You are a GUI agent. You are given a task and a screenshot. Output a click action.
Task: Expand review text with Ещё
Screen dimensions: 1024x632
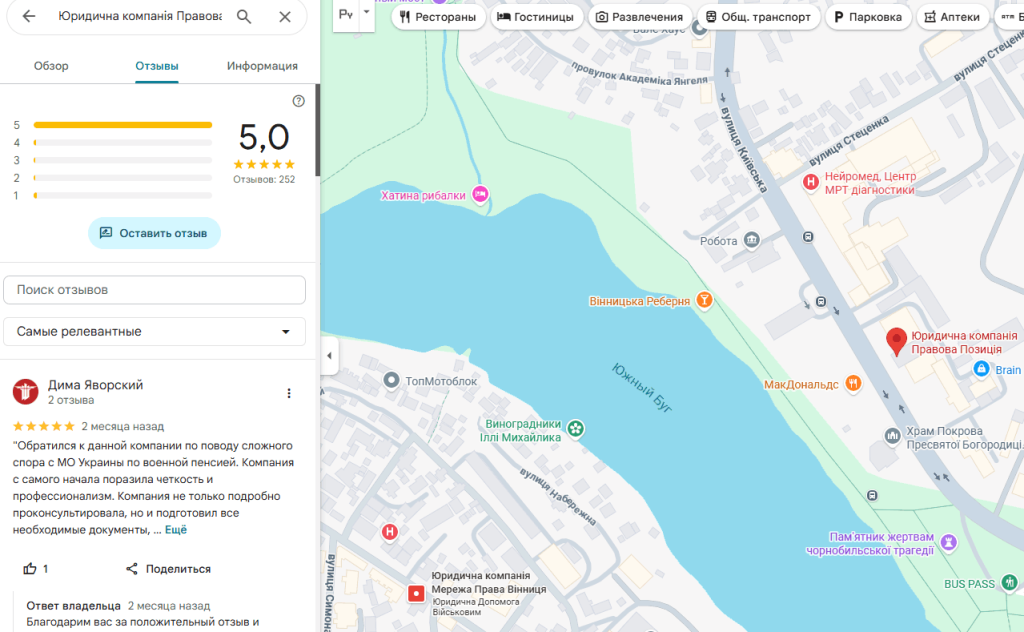click(176, 529)
